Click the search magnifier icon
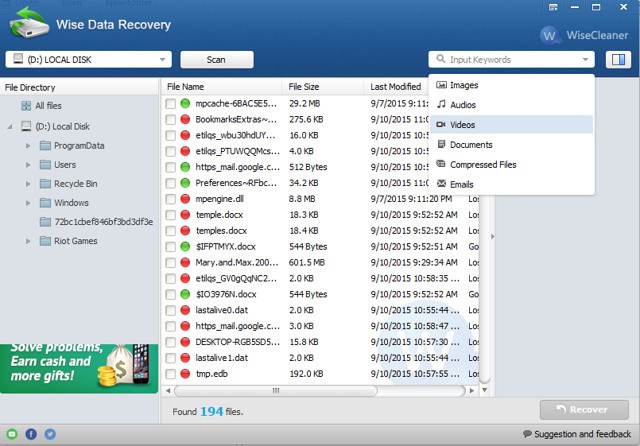This screenshot has height=446, width=640. 440,59
